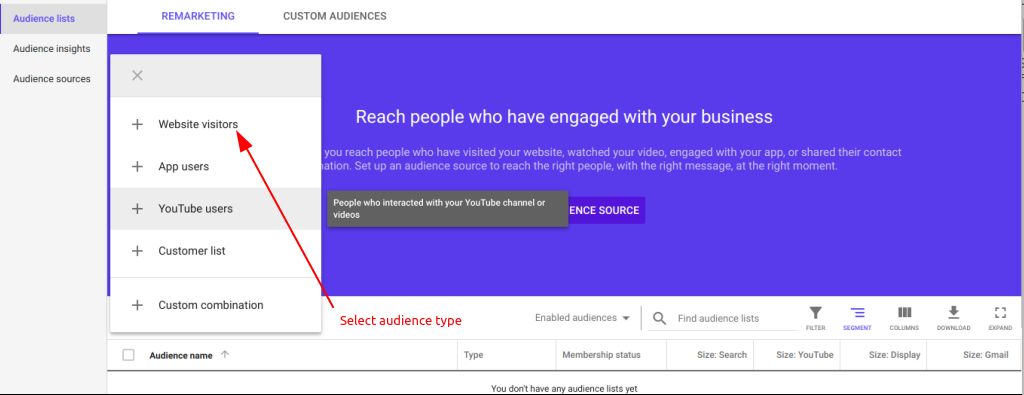Choose App users from the menu
Image resolution: width=1024 pixels, height=395 pixels.
pyautogui.click(x=216, y=166)
